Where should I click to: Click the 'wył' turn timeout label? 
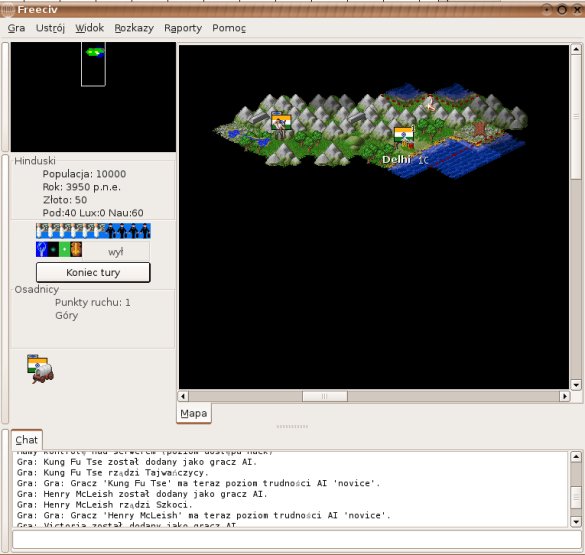click(116, 252)
